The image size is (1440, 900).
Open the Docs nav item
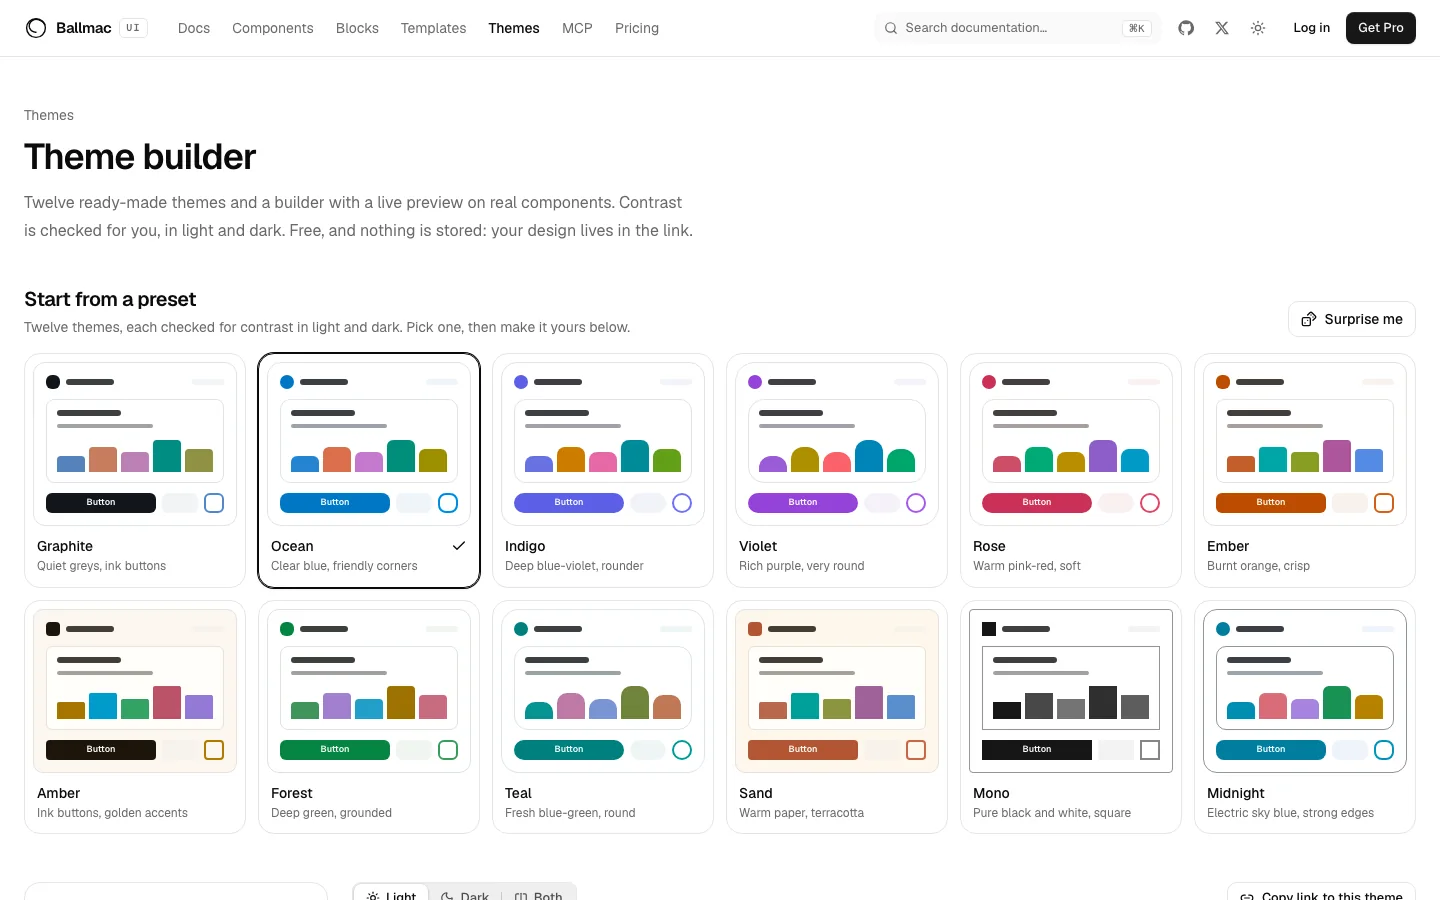point(194,28)
